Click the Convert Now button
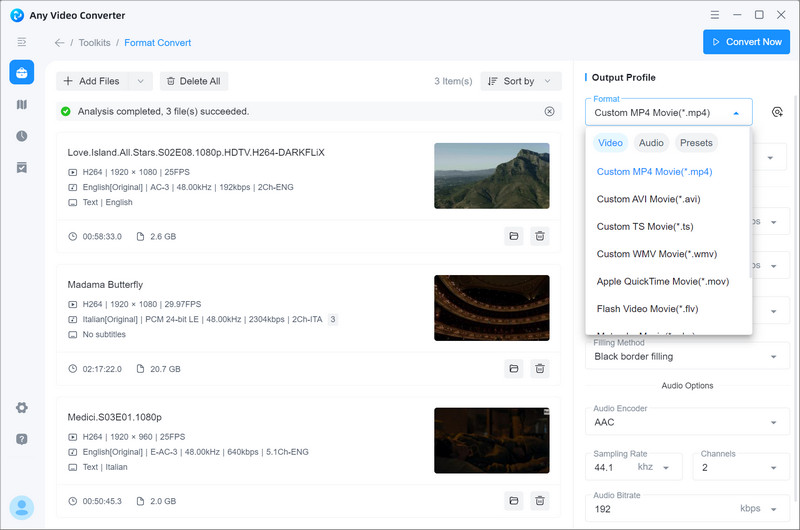Viewport: 800px width, 530px height. click(746, 42)
